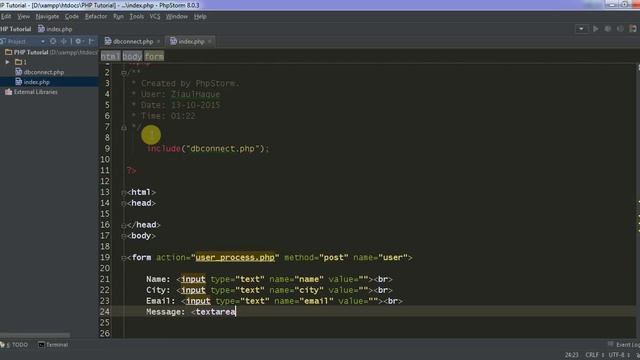Click the green Run play icon
Viewport: 640px width, 360px height.
tap(596, 29)
